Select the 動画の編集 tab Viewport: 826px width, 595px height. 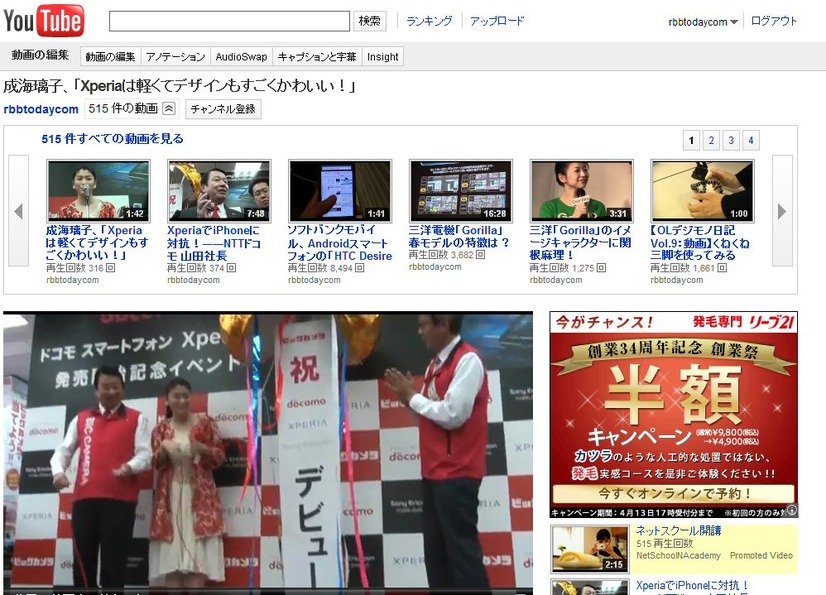[111, 56]
